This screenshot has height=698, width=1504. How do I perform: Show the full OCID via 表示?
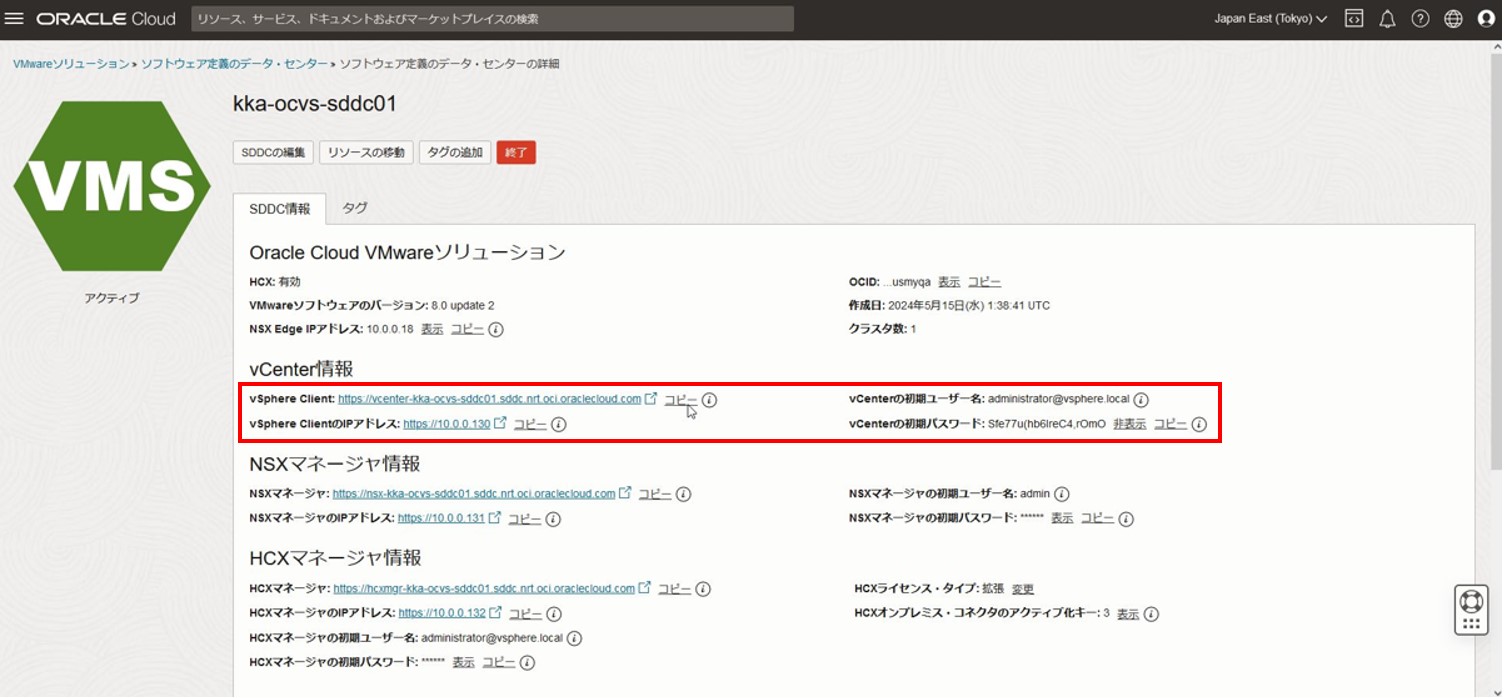point(948,282)
